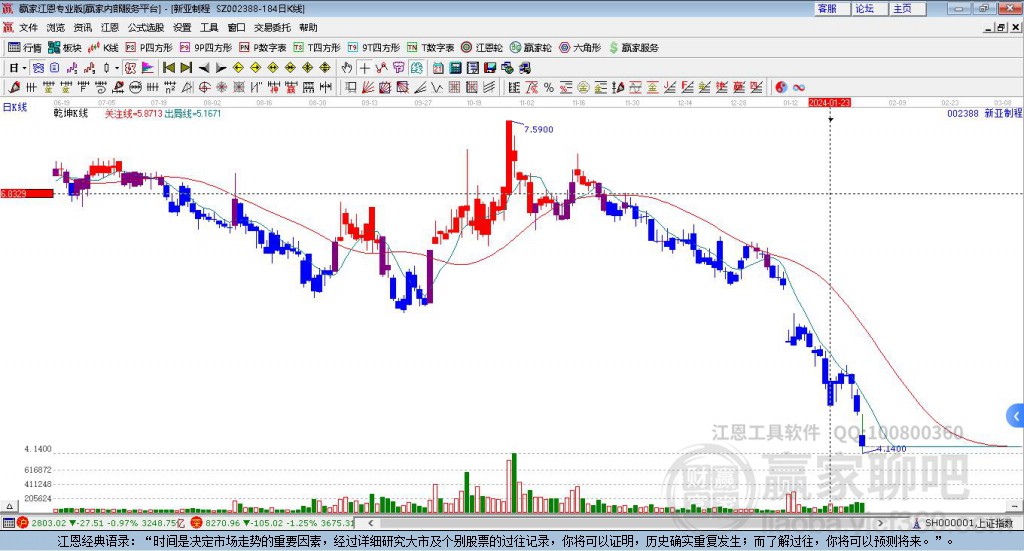Click the red 5.8329 price tag
Screen dimensions: 1024x551
[x=27, y=193]
